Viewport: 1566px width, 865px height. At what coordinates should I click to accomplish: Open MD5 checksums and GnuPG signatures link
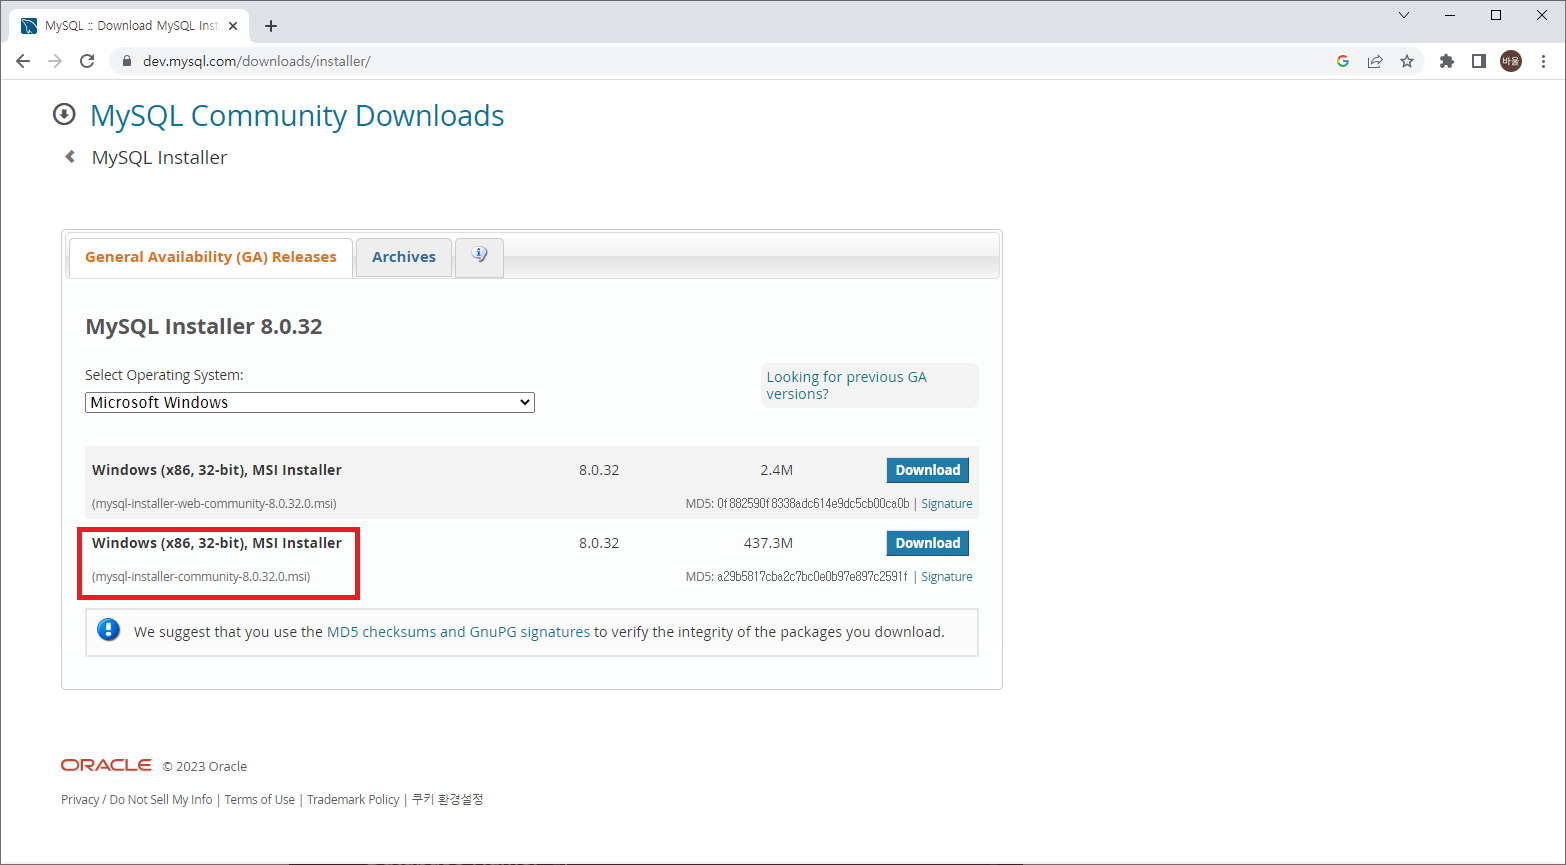[458, 632]
